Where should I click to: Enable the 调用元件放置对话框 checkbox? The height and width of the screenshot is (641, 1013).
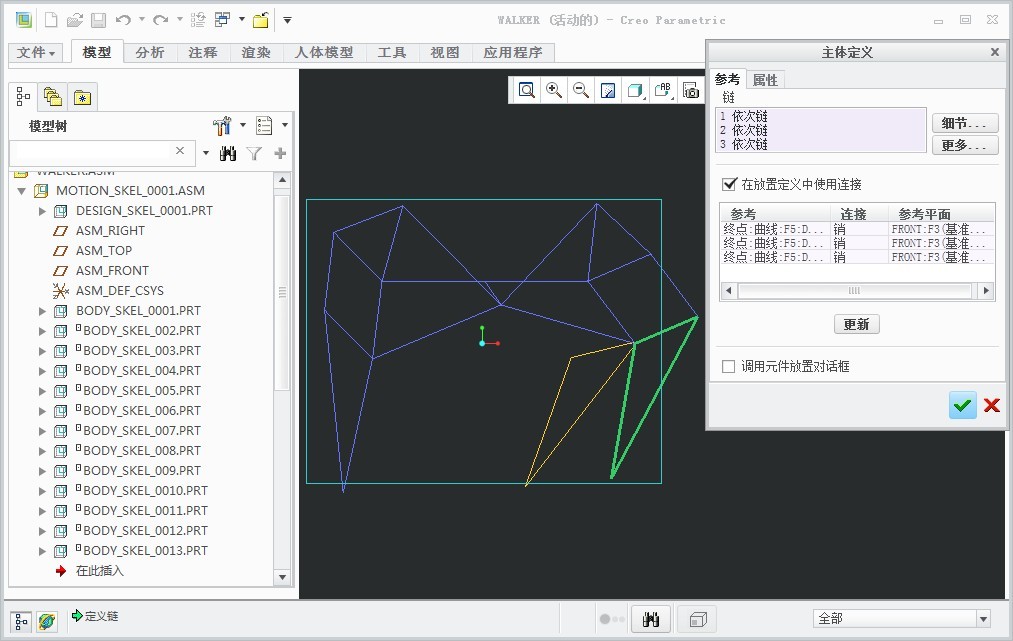pyautogui.click(x=729, y=367)
